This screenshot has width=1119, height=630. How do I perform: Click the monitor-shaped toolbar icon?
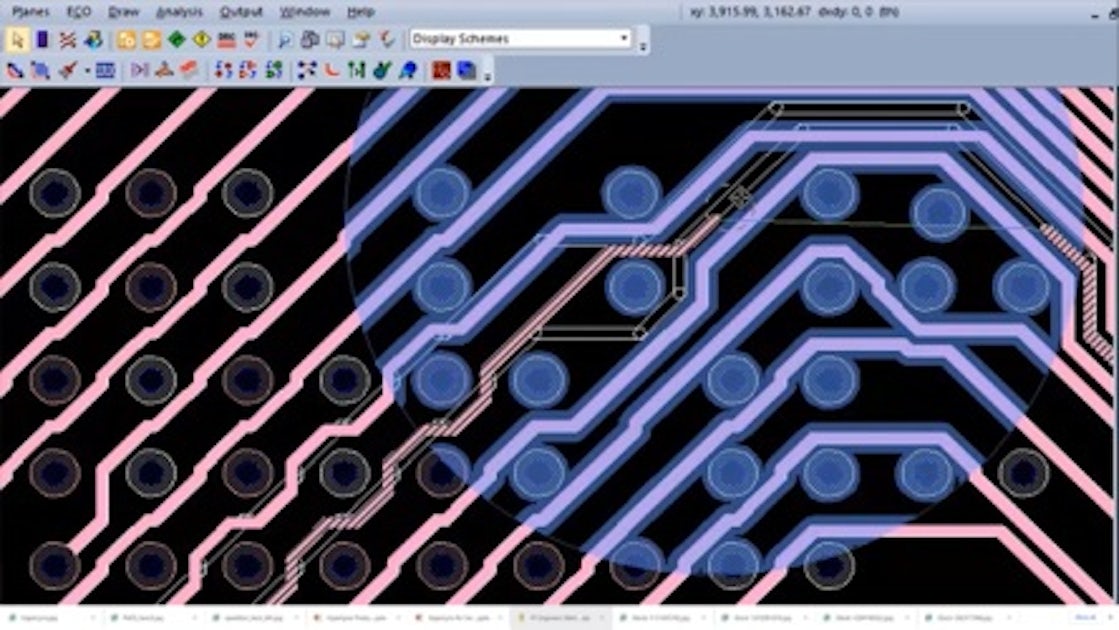[335, 39]
